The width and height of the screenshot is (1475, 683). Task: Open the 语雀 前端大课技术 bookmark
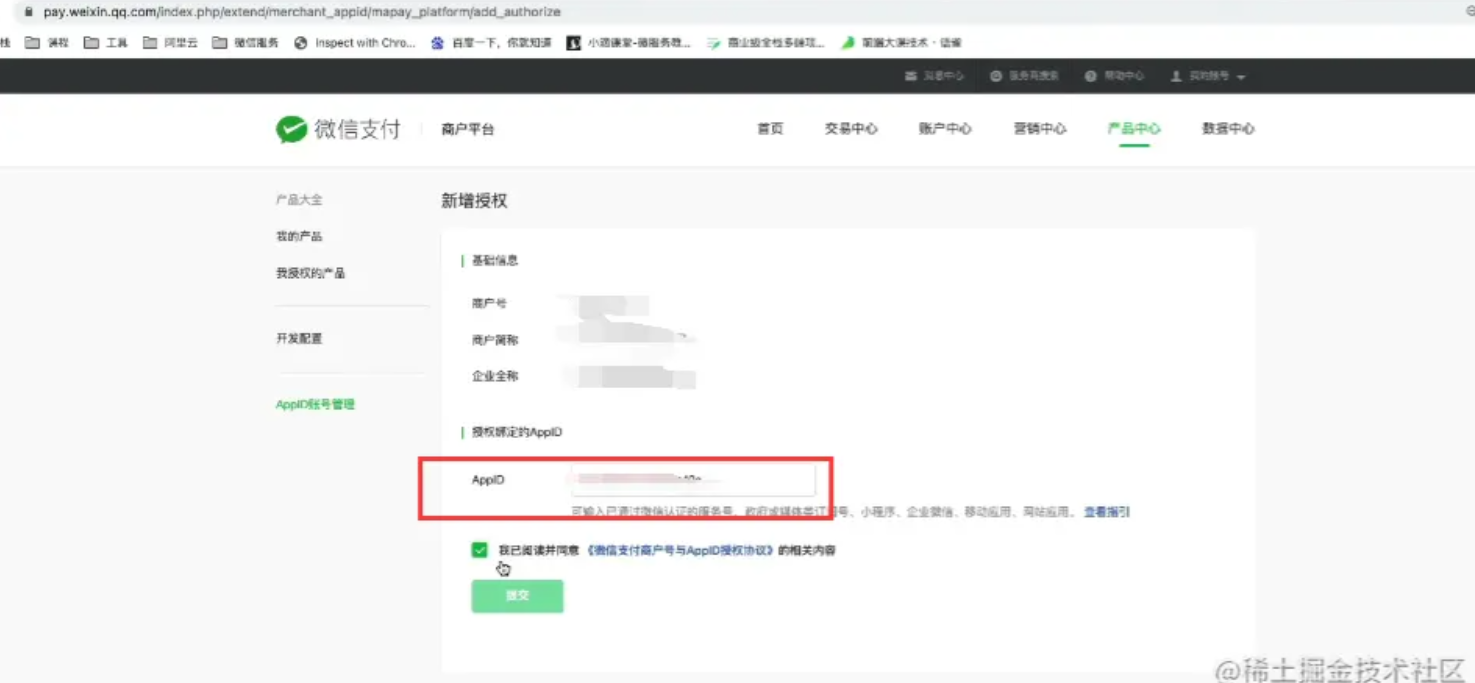[902, 43]
